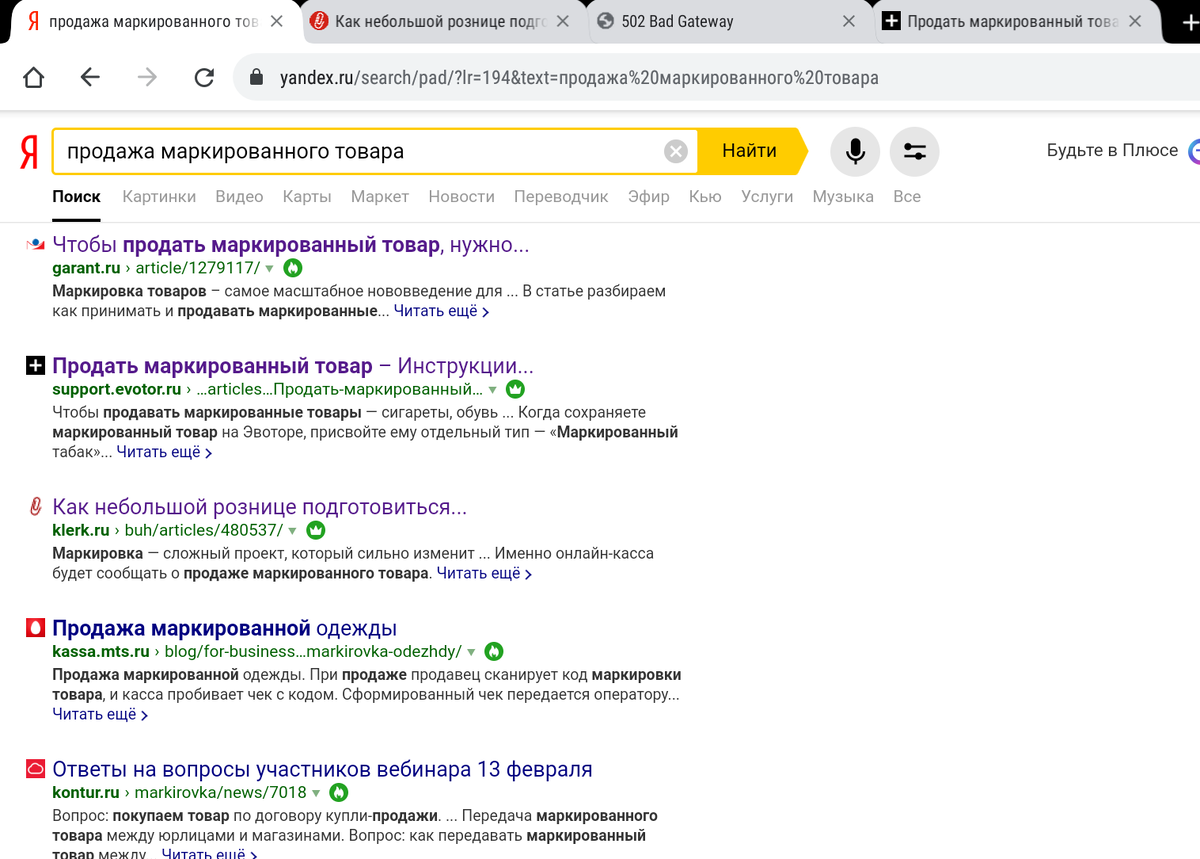Open result 'Как небольшой рознице подготовиться...'

point(260,507)
